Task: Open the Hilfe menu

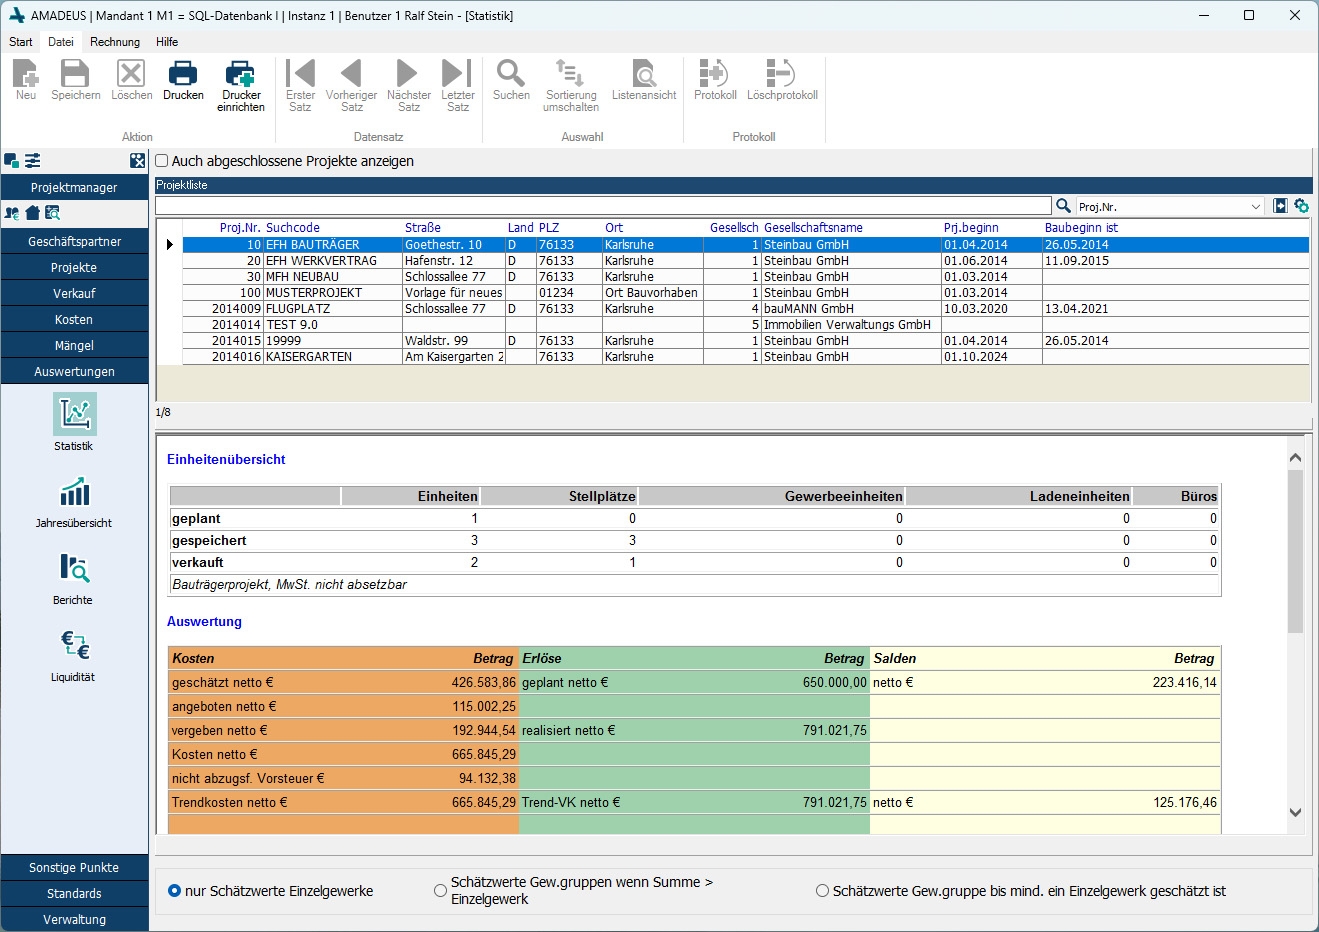Action: pyautogui.click(x=167, y=42)
